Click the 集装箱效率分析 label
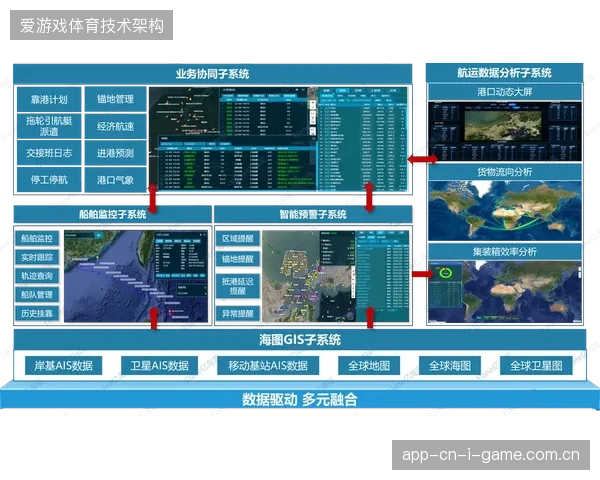This screenshot has height=480, width=600. click(x=504, y=252)
